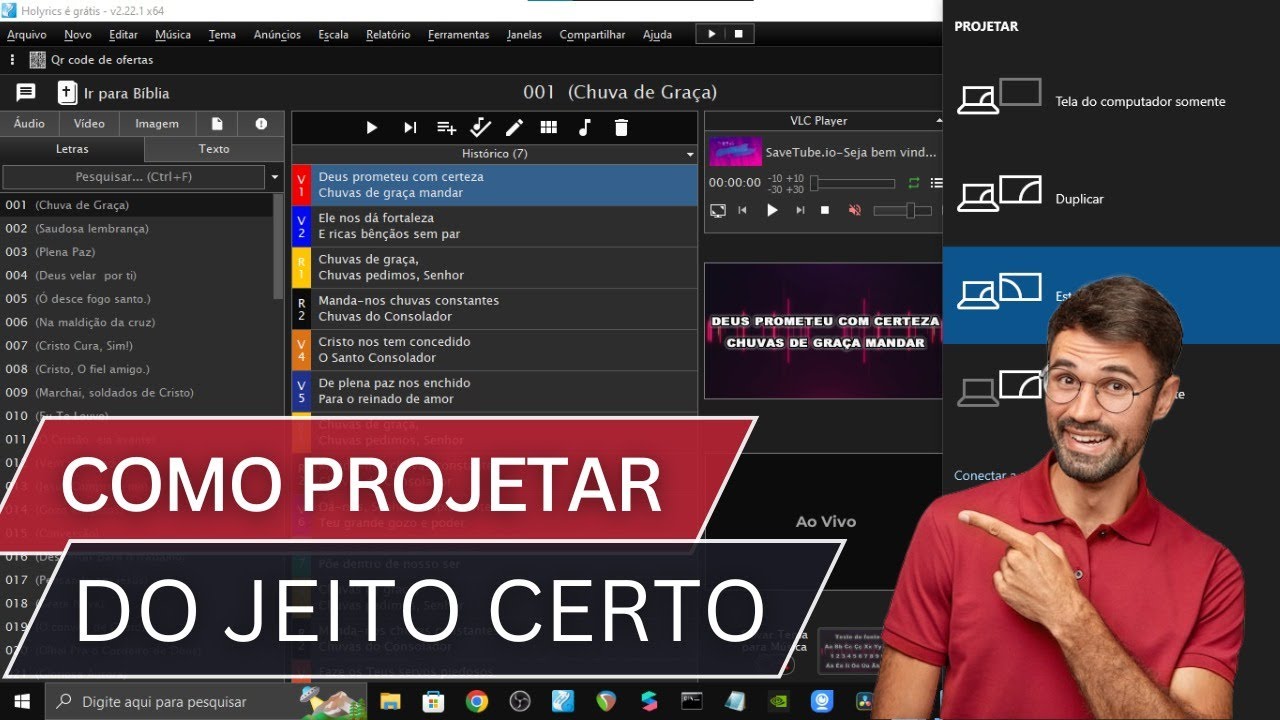Open the Janelas menu
Screen dimensions: 1280x720
click(x=524, y=34)
